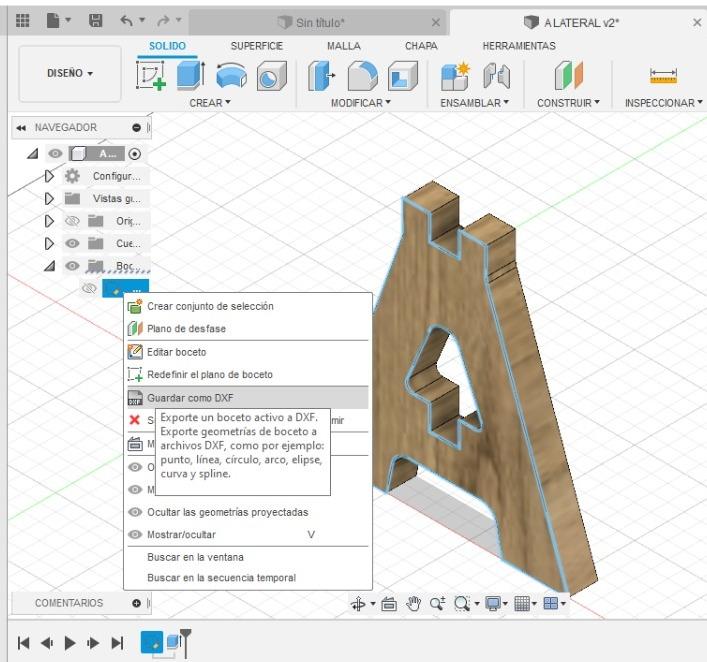Select the Shell tool
Screen dimensions: 707x662
click(x=403, y=75)
